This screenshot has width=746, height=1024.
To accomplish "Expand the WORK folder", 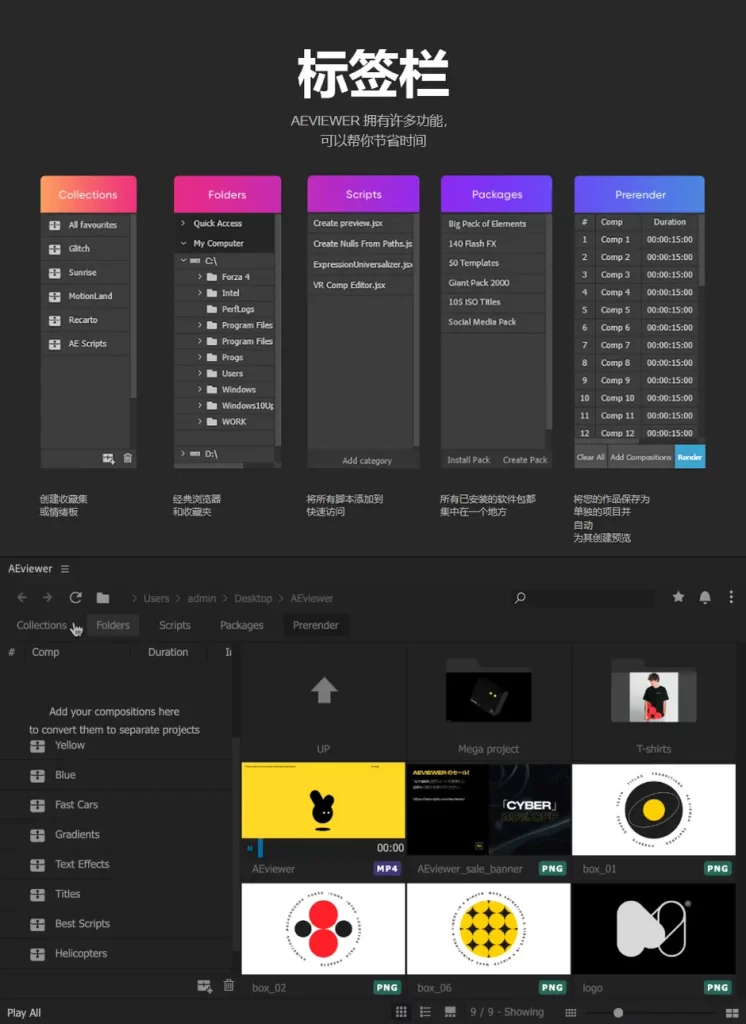I will [199, 421].
